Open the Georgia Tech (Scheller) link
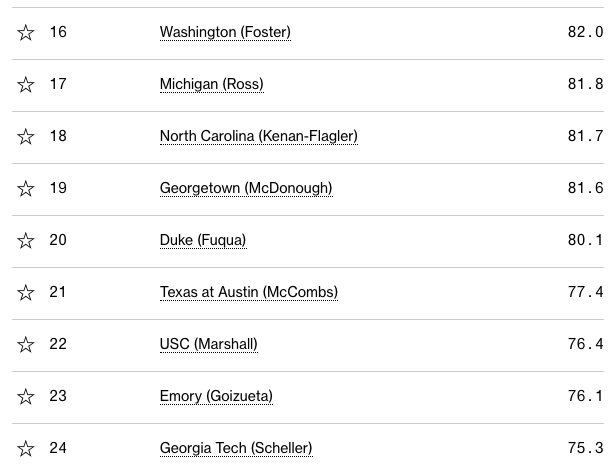 [x=236, y=449]
